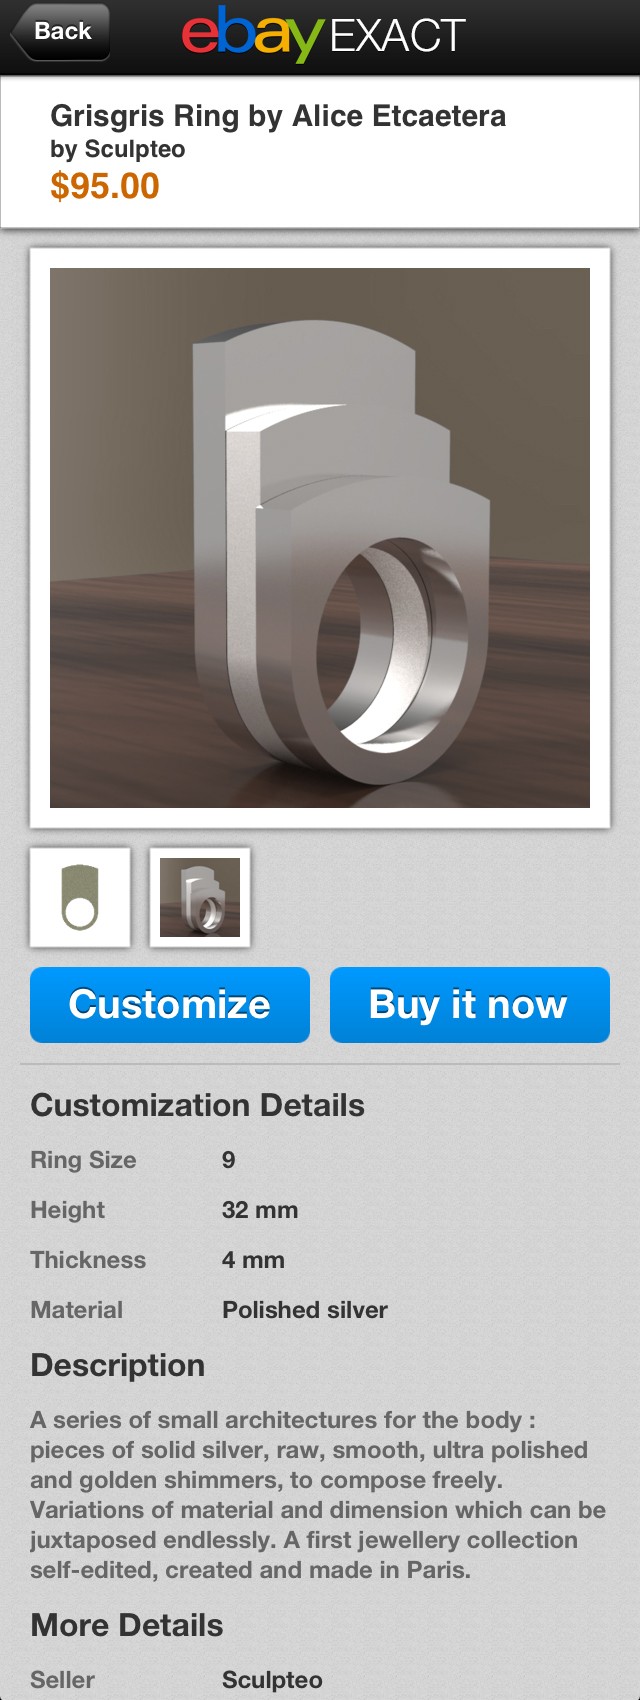Screen dimensions: 640x1700
Task: Click the Grisgris Ring product title
Action: (x=278, y=116)
